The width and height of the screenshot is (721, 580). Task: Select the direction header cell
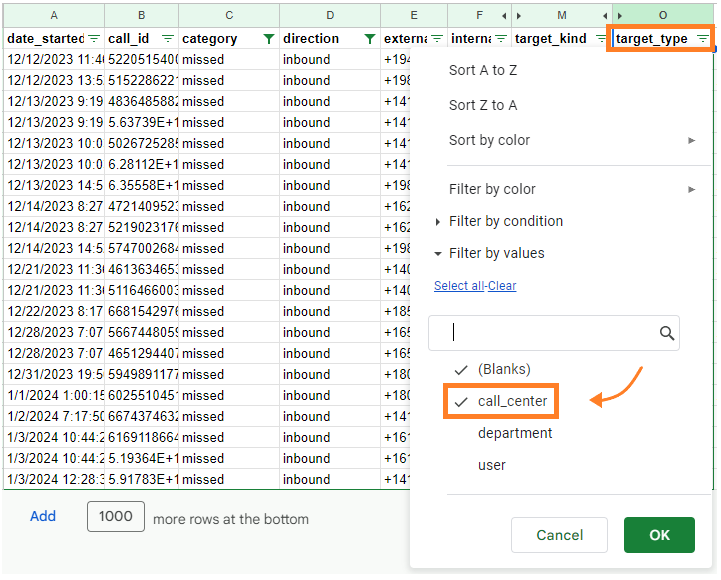330,39
